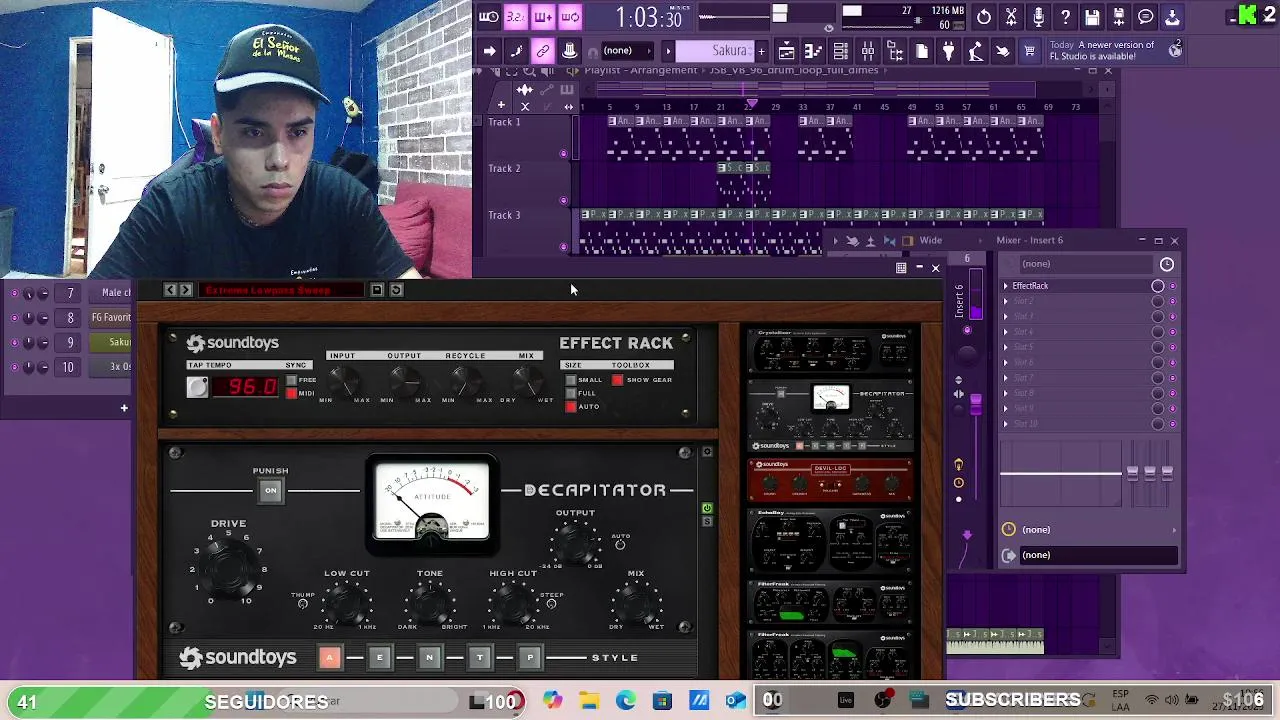1280x720 pixels.
Task: Toggle Decapitator solo S button
Action: (x=707, y=521)
